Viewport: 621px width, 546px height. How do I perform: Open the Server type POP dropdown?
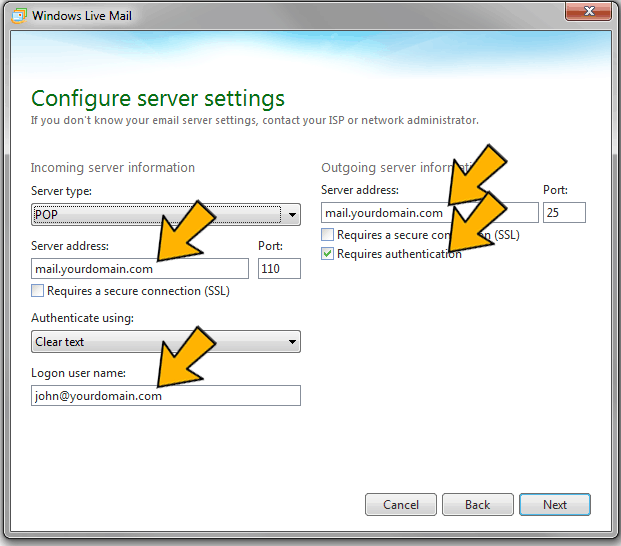166,215
